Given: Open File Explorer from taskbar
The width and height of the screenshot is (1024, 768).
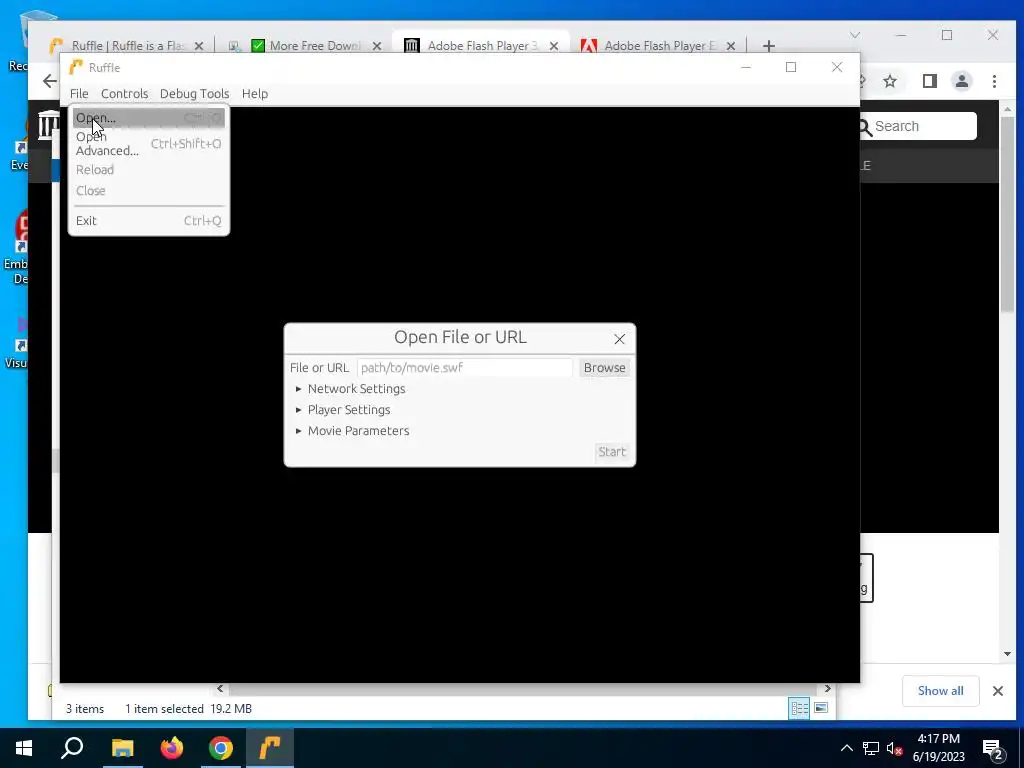Looking at the screenshot, I should point(122,748).
